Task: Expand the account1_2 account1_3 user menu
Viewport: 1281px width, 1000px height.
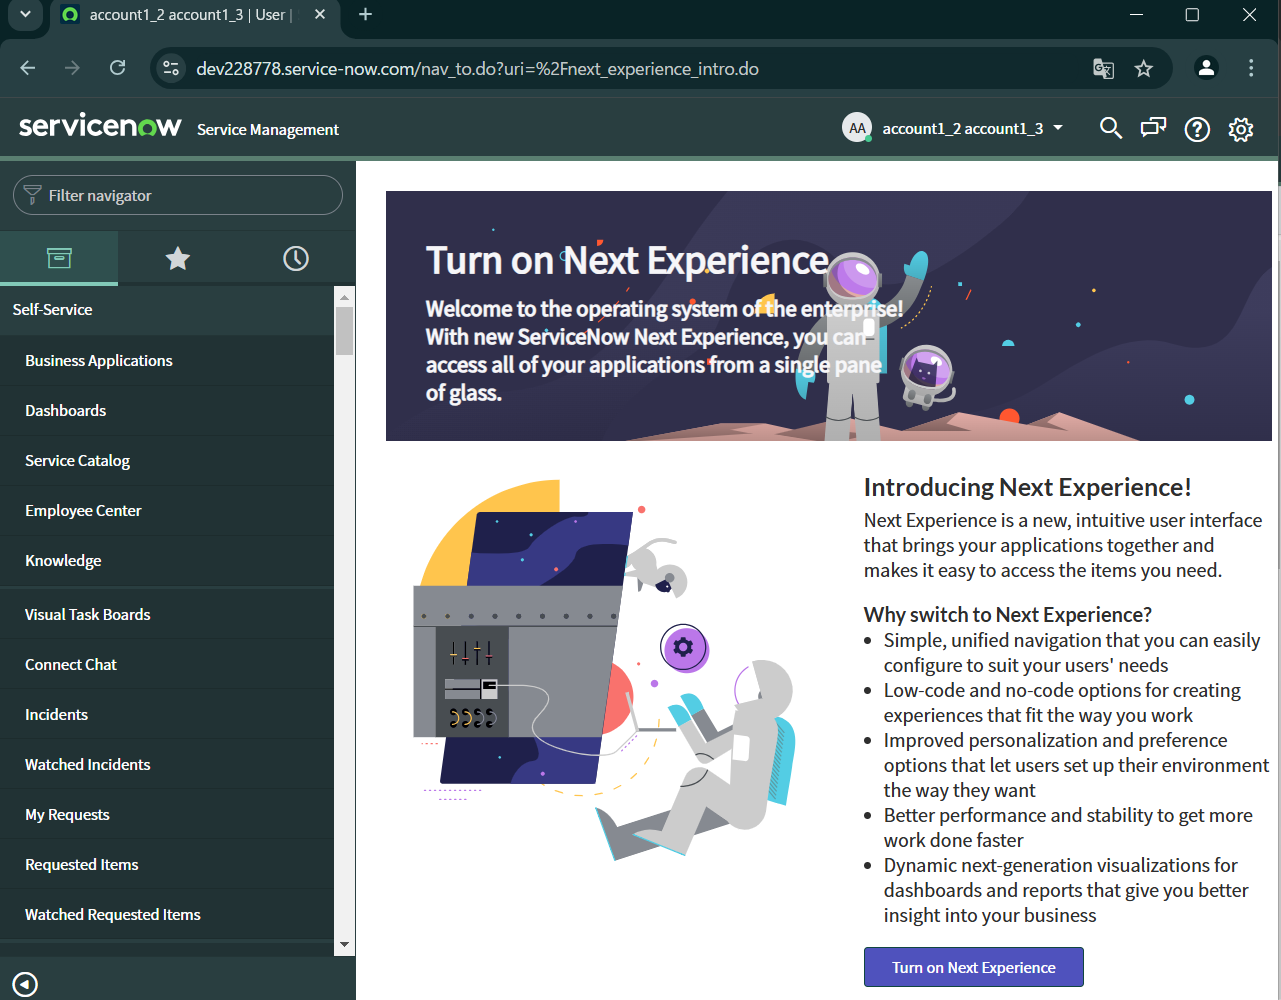Action: 972,128
